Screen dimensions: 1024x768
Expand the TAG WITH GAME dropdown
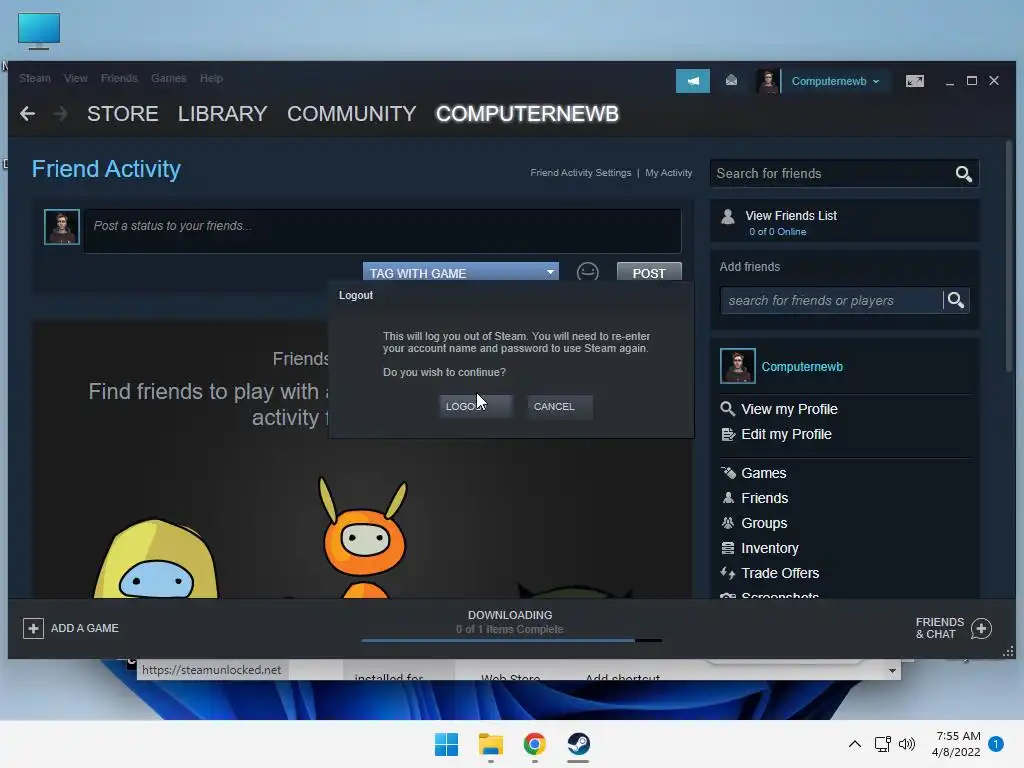coord(460,272)
